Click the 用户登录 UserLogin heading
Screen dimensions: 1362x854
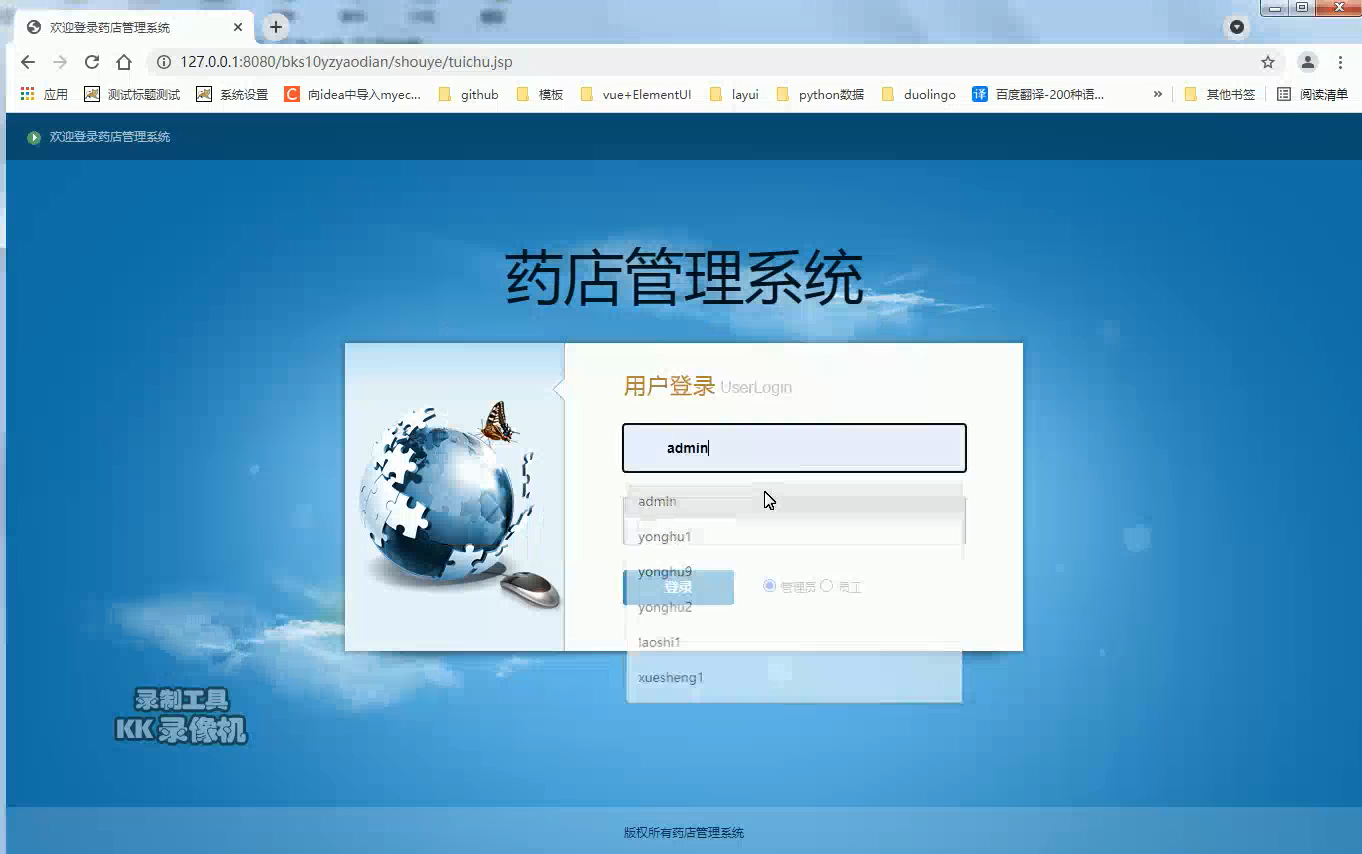pos(707,387)
